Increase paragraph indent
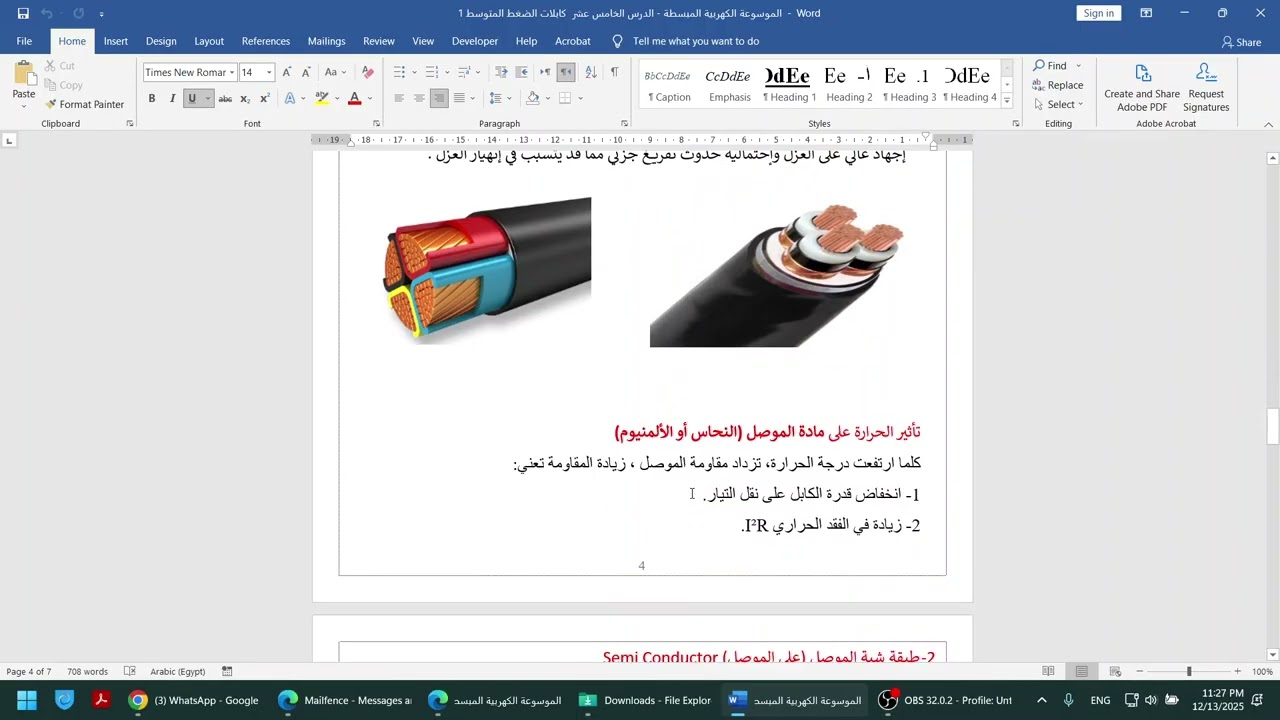The height and width of the screenshot is (720, 1280). (x=521, y=72)
